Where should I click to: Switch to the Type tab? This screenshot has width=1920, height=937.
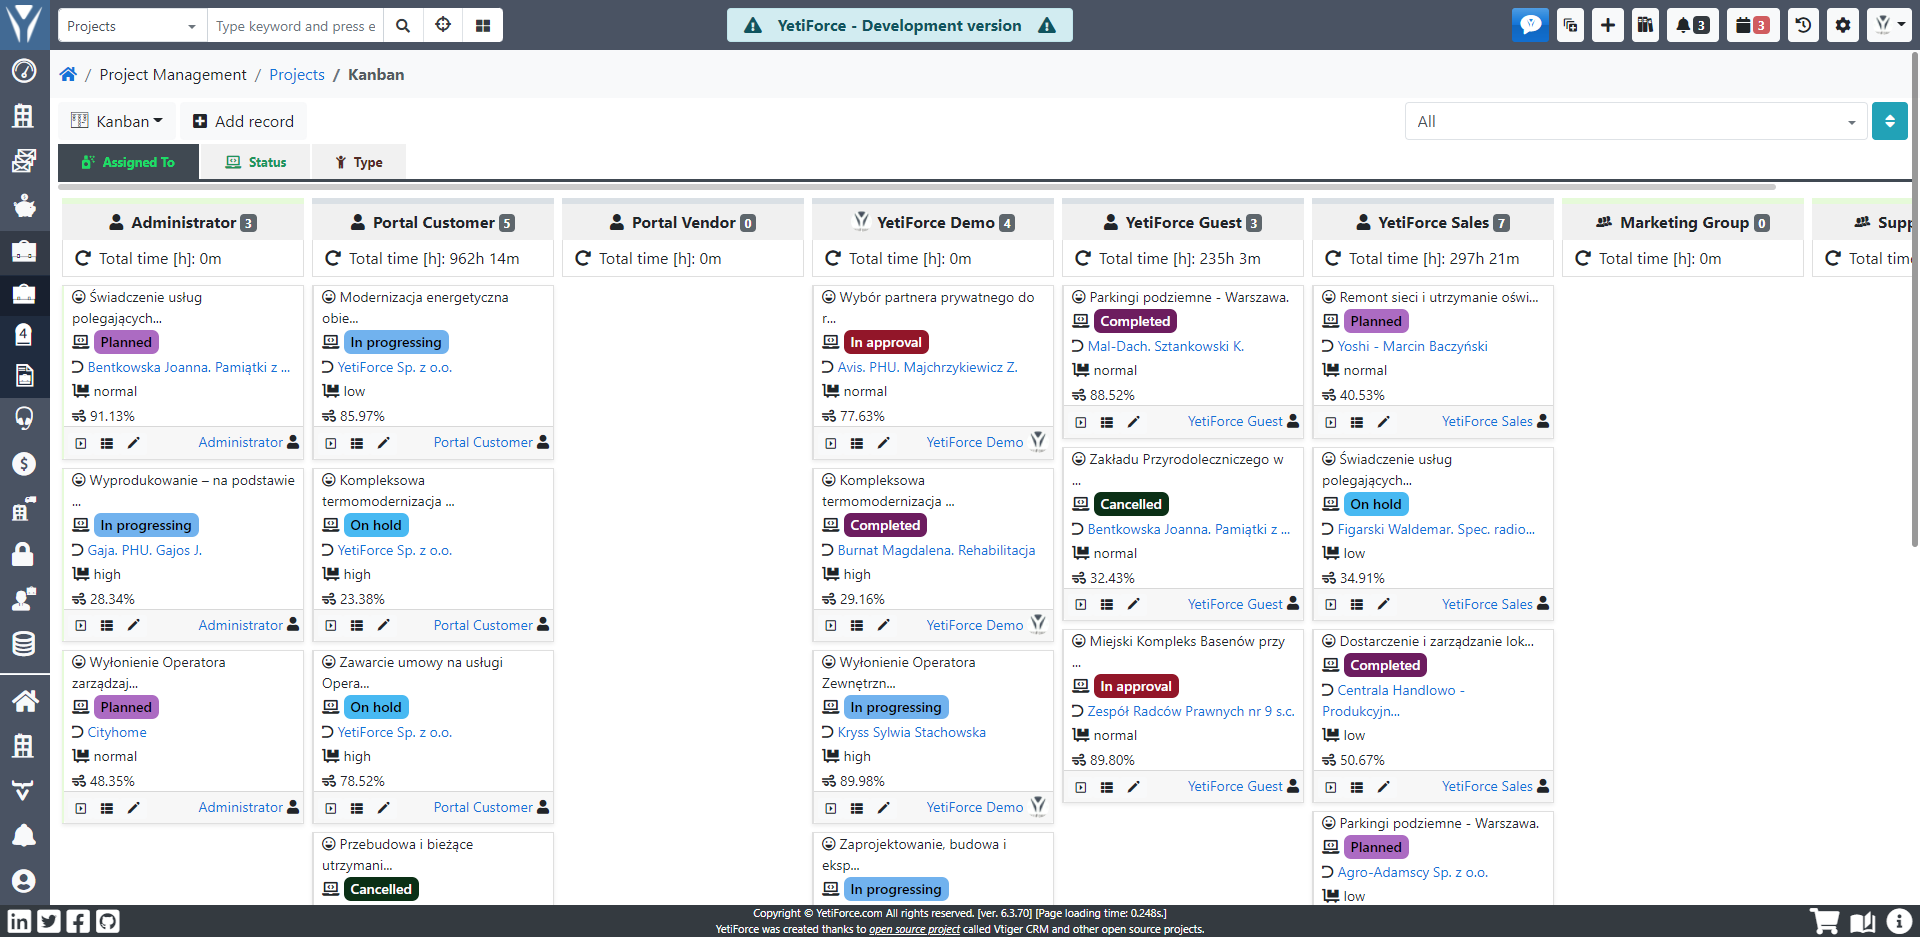pos(359,162)
